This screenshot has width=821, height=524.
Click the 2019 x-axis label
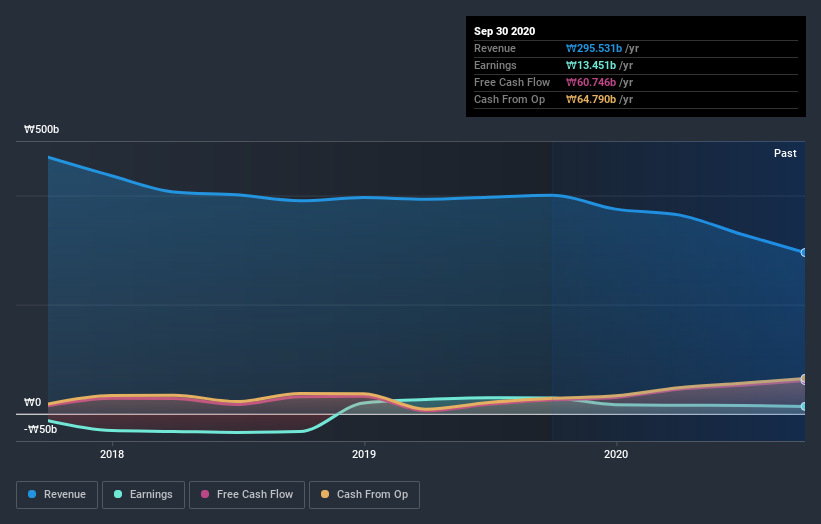coord(364,454)
